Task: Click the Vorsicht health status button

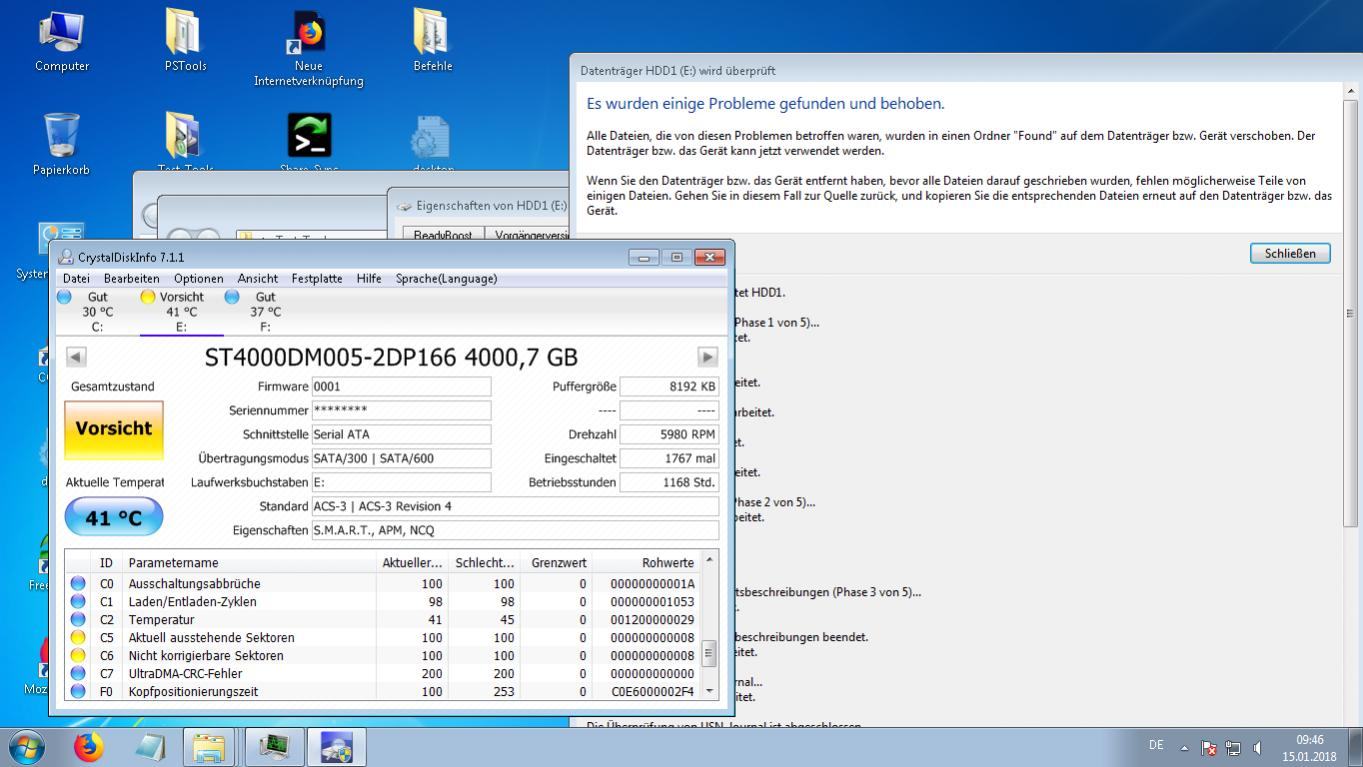Action: click(114, 430)
